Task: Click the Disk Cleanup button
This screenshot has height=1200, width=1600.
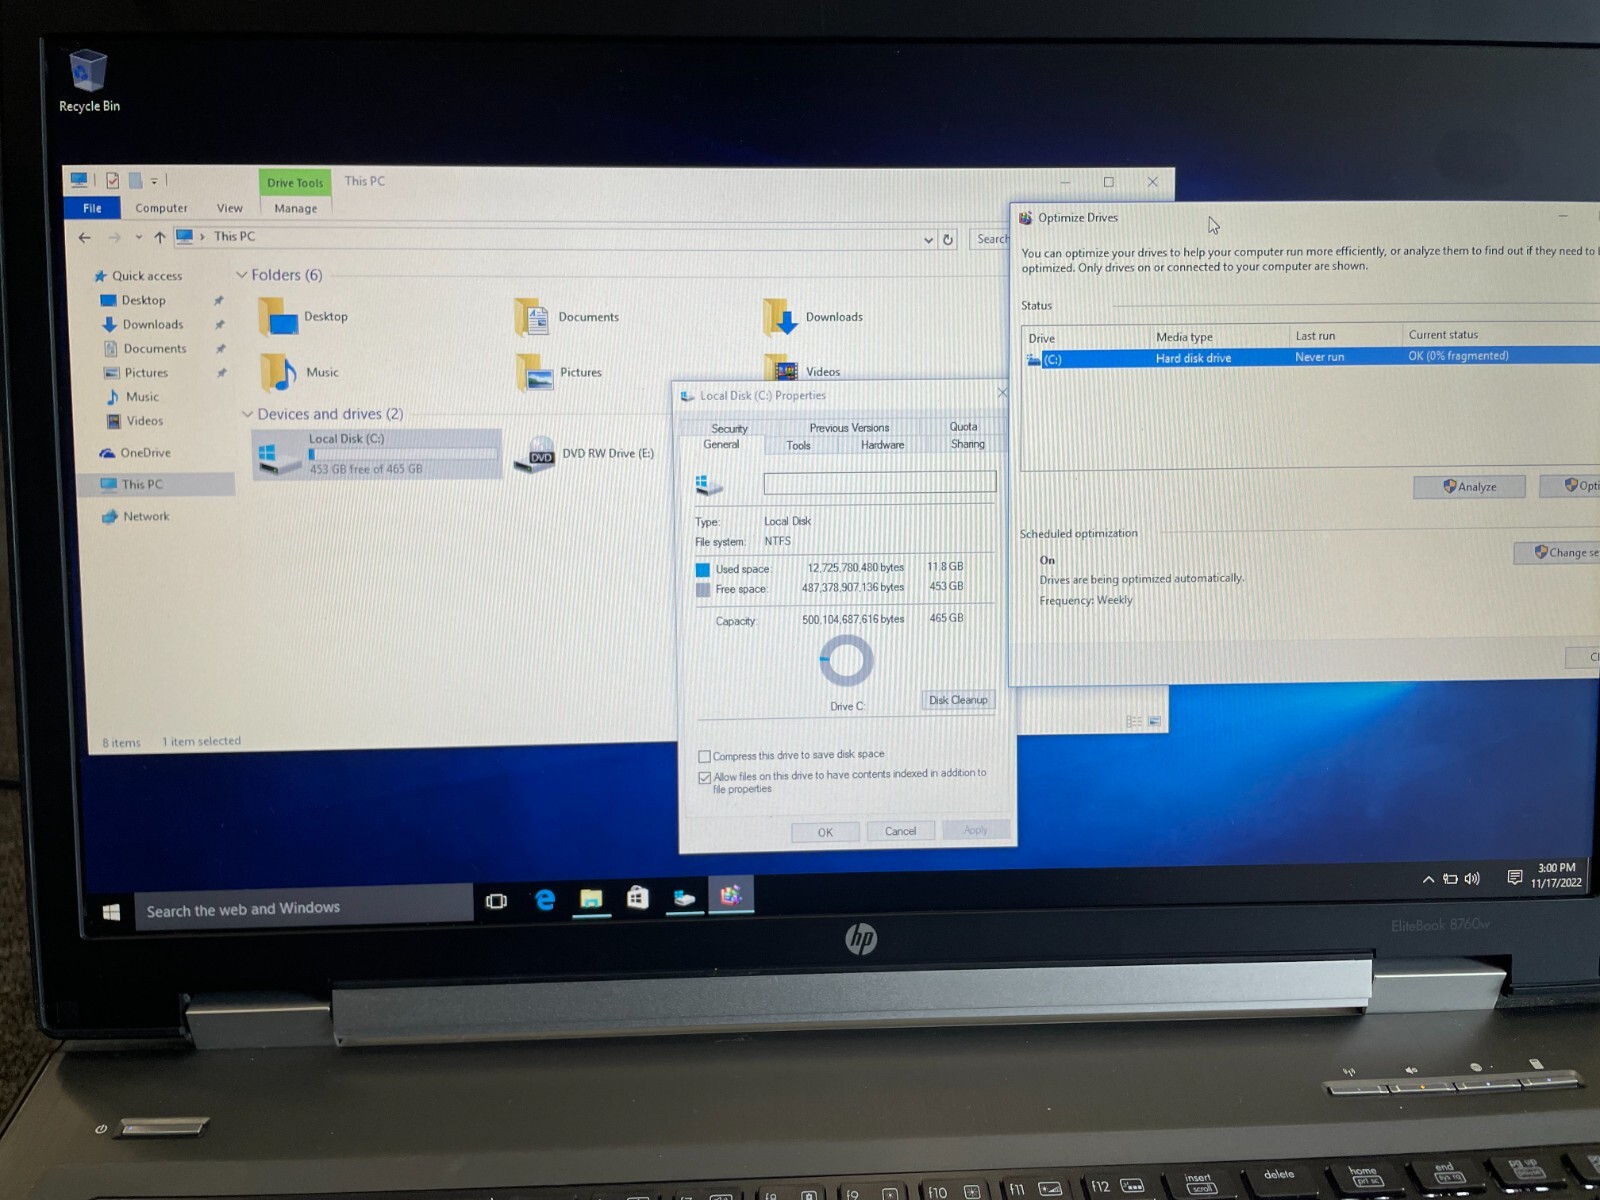Action: (x=958, y=700)
